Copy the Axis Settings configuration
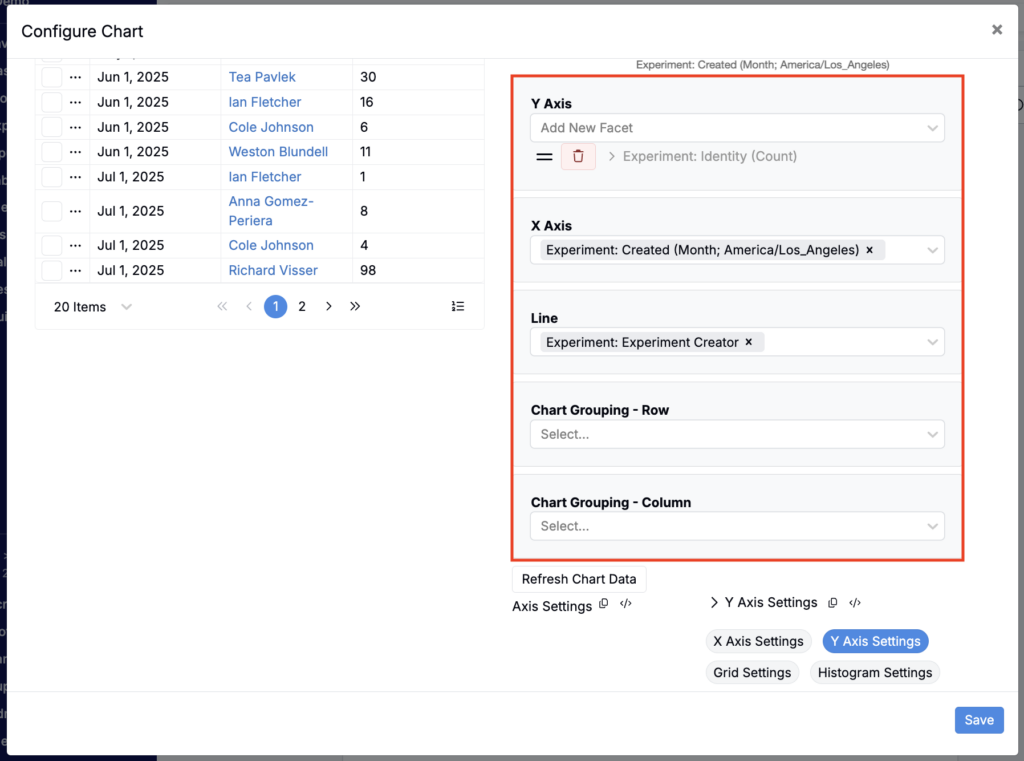This screenshot has width=1024, height=761. click(x=603, y=604)
